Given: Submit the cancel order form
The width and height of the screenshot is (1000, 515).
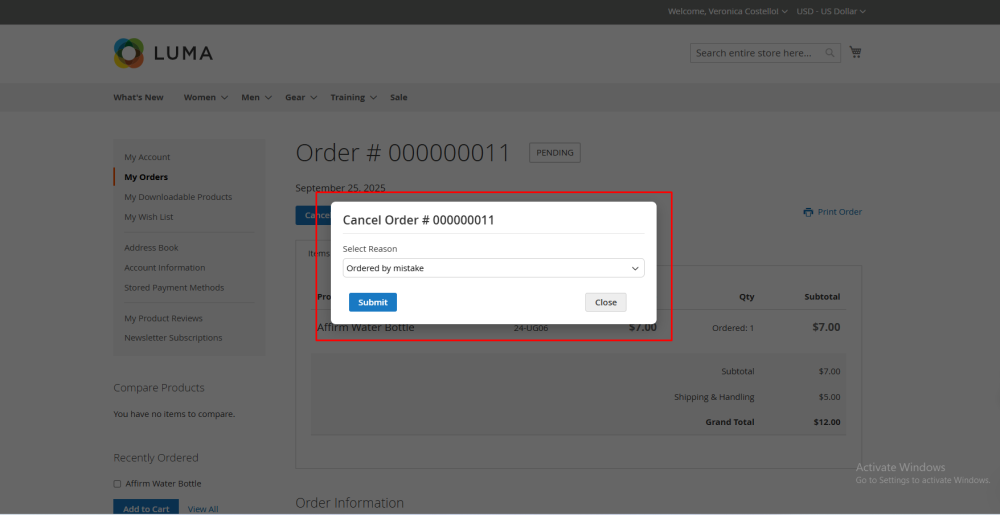Looking at the screenshot, I should pyautogui.click(x=373, y=302).
